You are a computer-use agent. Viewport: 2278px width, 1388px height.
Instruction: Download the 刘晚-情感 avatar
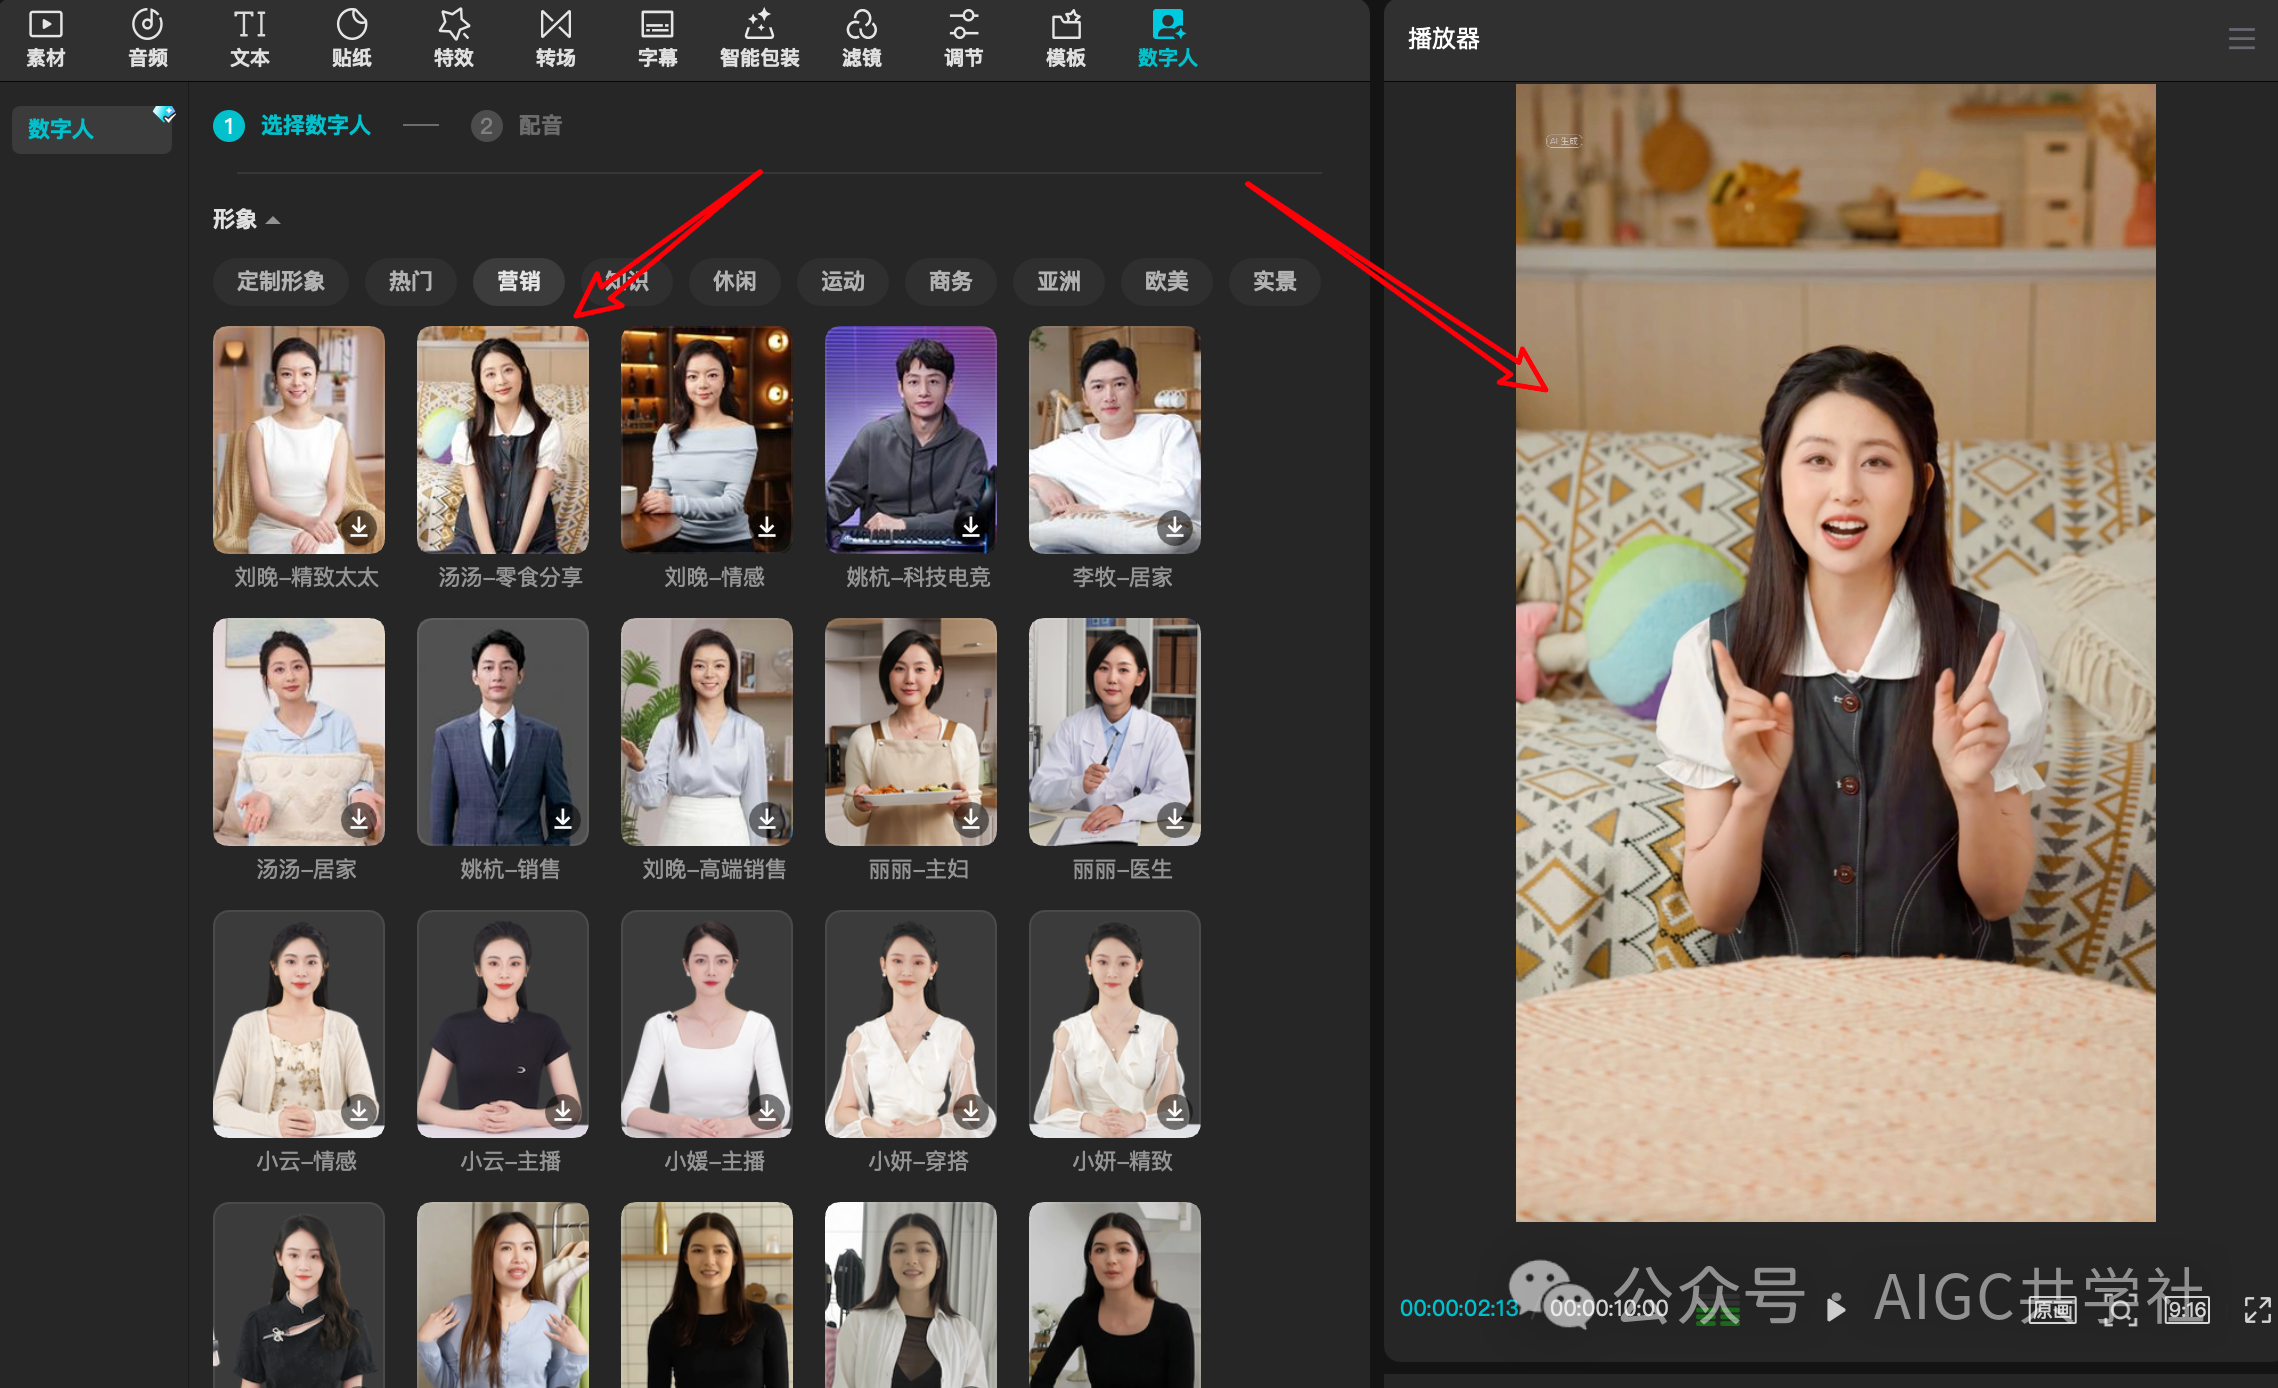[x=767, y=527]
